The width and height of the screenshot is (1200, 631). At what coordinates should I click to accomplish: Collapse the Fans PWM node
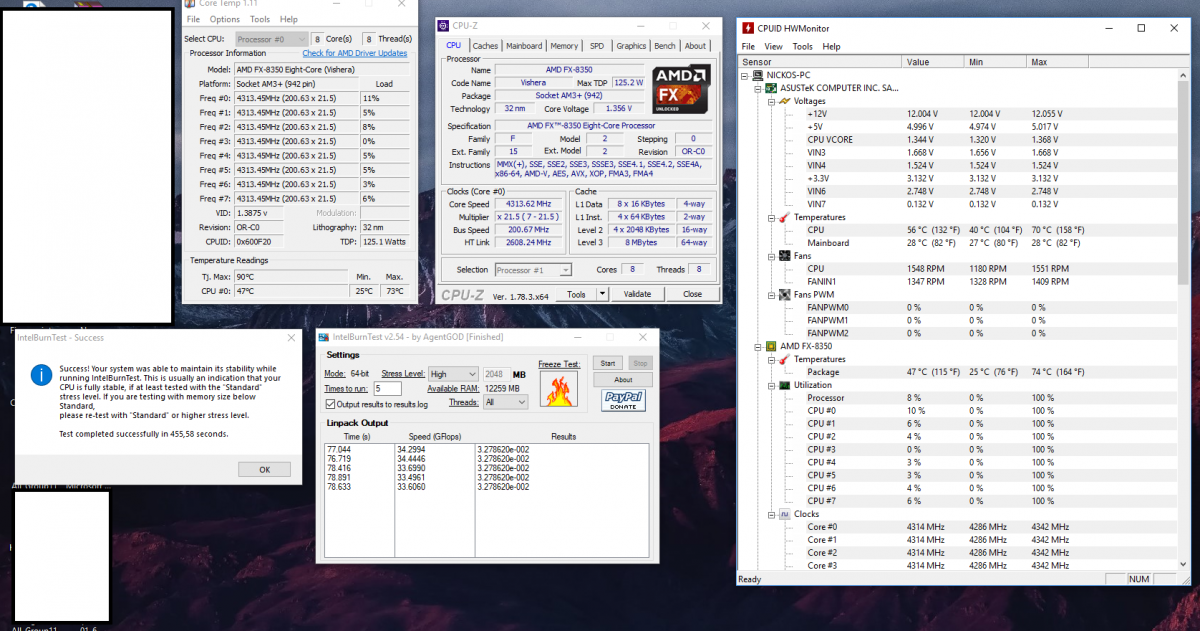pos(771,295)
